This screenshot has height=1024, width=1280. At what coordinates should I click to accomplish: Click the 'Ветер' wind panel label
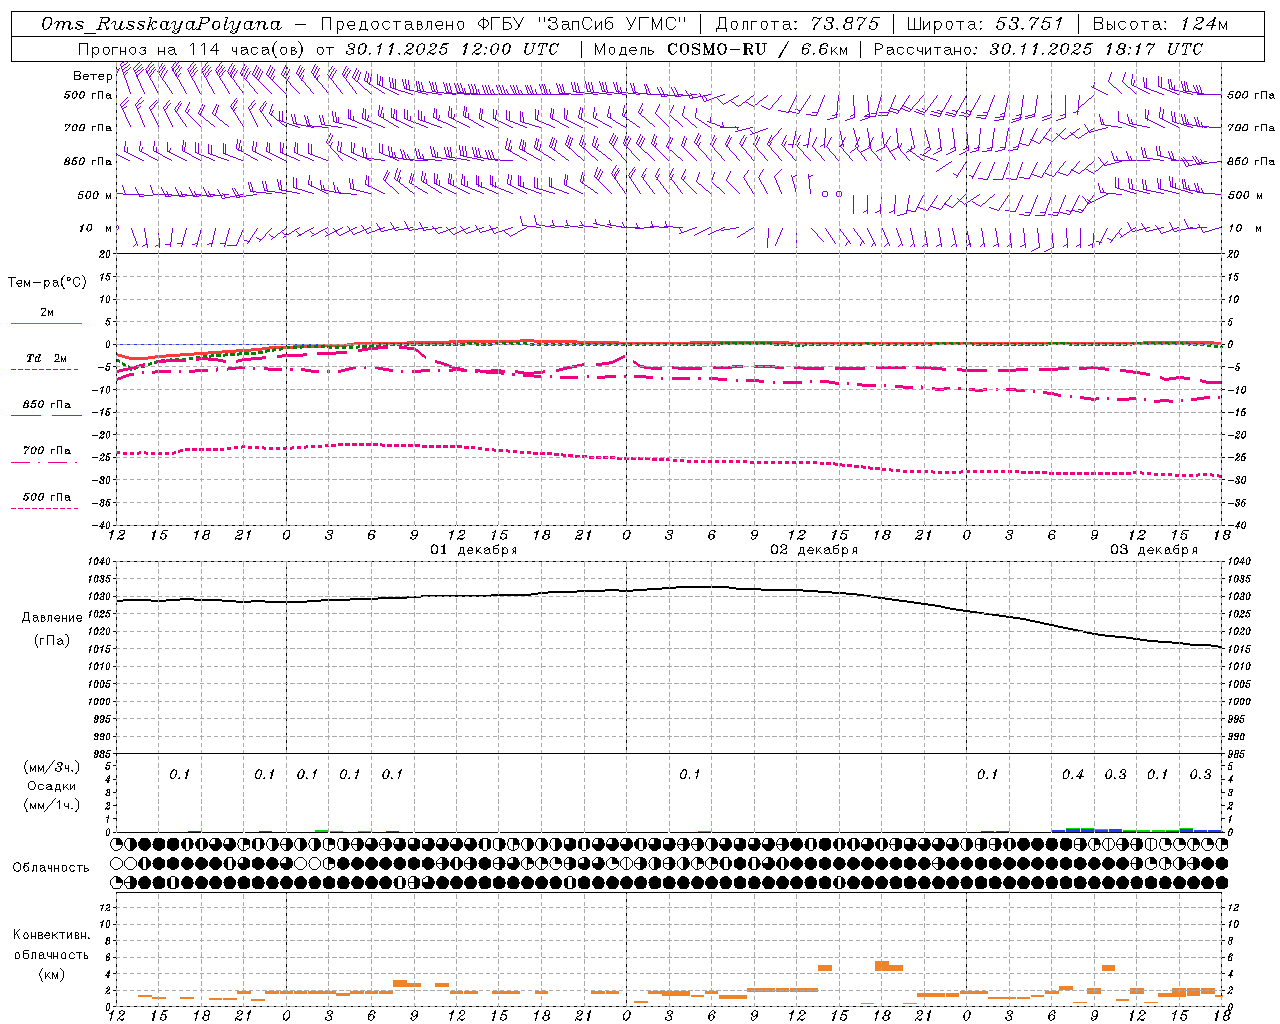click(x=92, y=76)
